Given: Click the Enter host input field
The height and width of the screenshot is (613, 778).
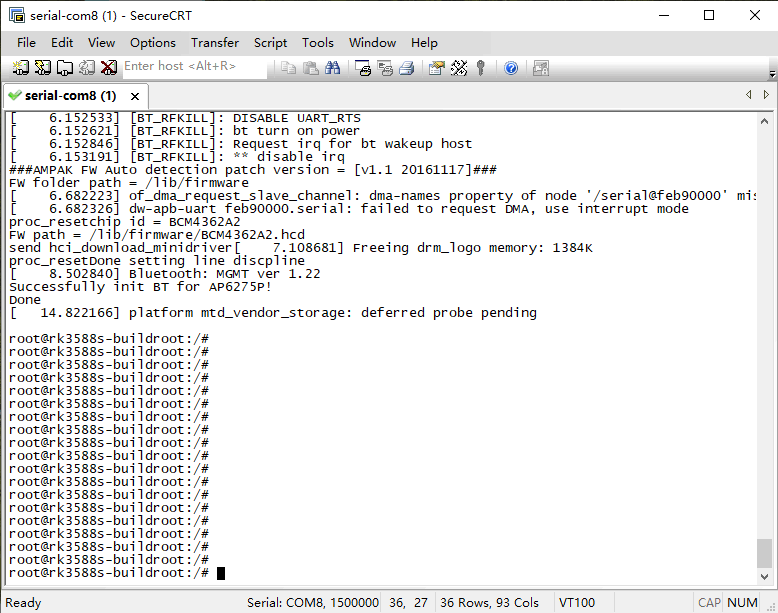Looking at the screenshot, I should pyautogui.click(x=192, y=67).
